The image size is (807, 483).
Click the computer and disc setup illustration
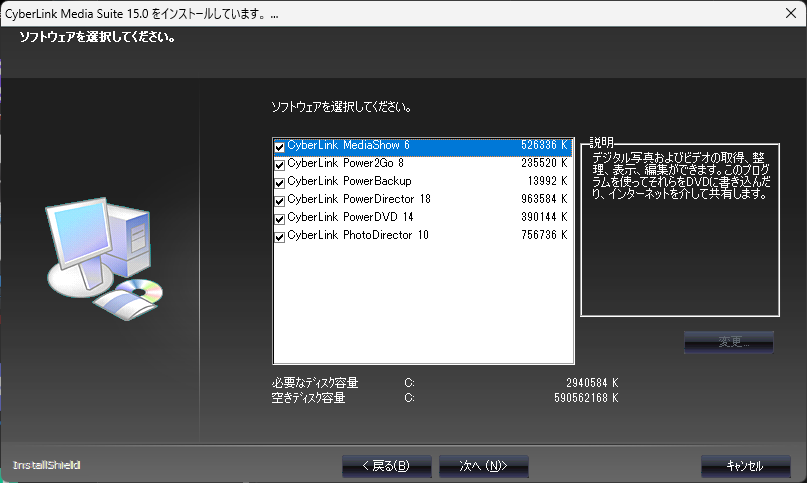[x=104, y=259]
